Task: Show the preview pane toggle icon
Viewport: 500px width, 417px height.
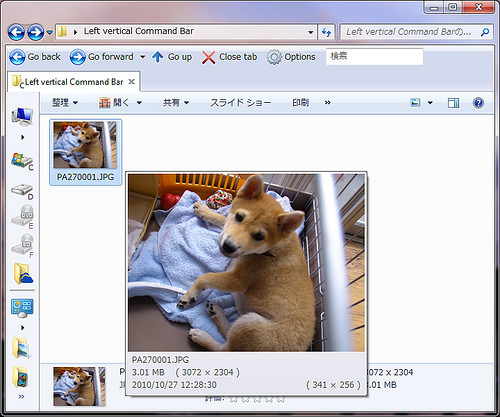Action: [x=453, y=103]
